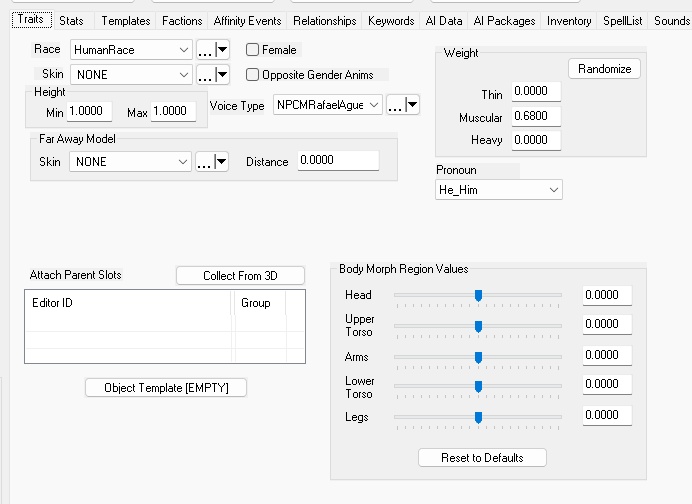
Task: Open Far Away Model Skin dropdown
Action: [x=131, y=162]
